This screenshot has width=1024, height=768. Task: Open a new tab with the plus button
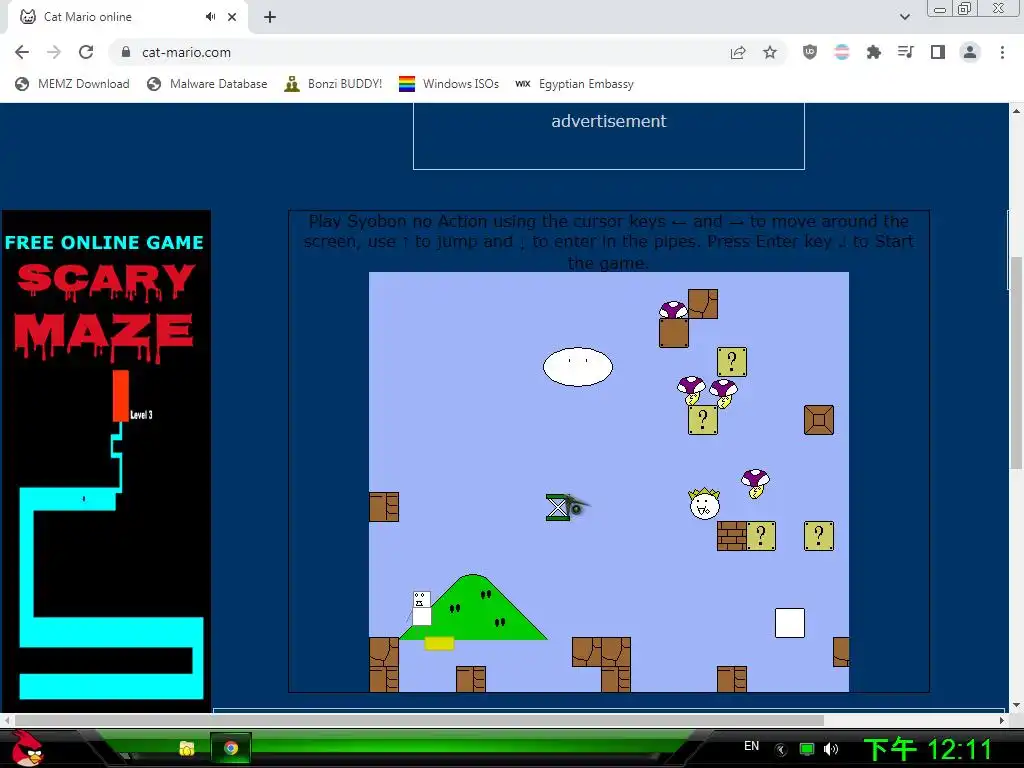270,17
